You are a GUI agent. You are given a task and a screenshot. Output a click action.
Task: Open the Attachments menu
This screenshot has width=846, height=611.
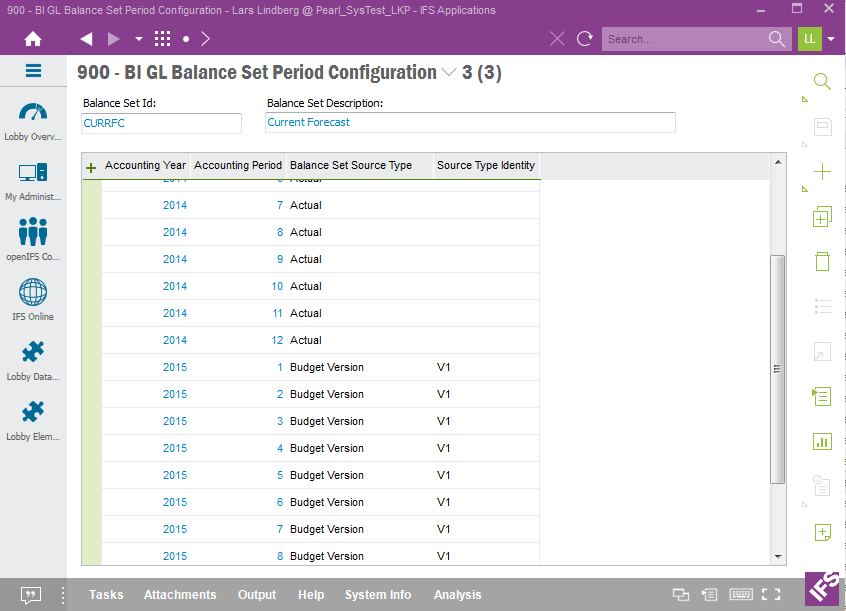tap(180, 595)
